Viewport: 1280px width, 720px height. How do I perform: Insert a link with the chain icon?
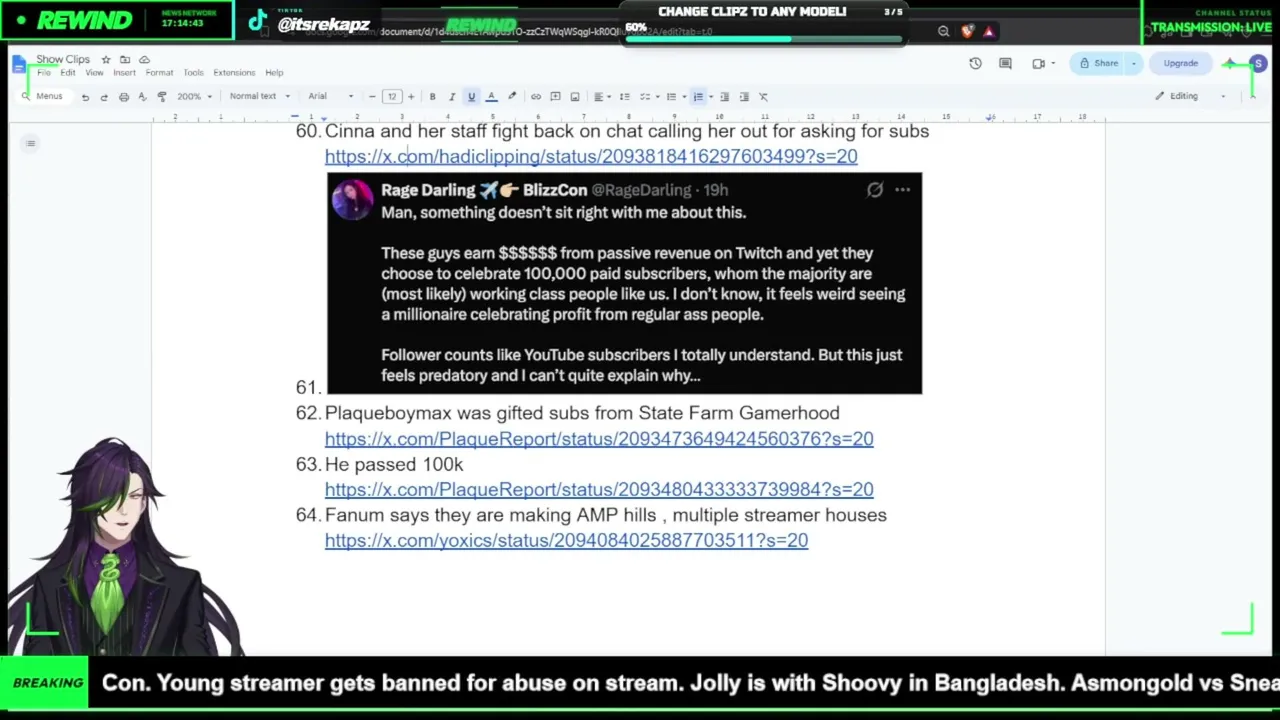[x=536, y=97]
